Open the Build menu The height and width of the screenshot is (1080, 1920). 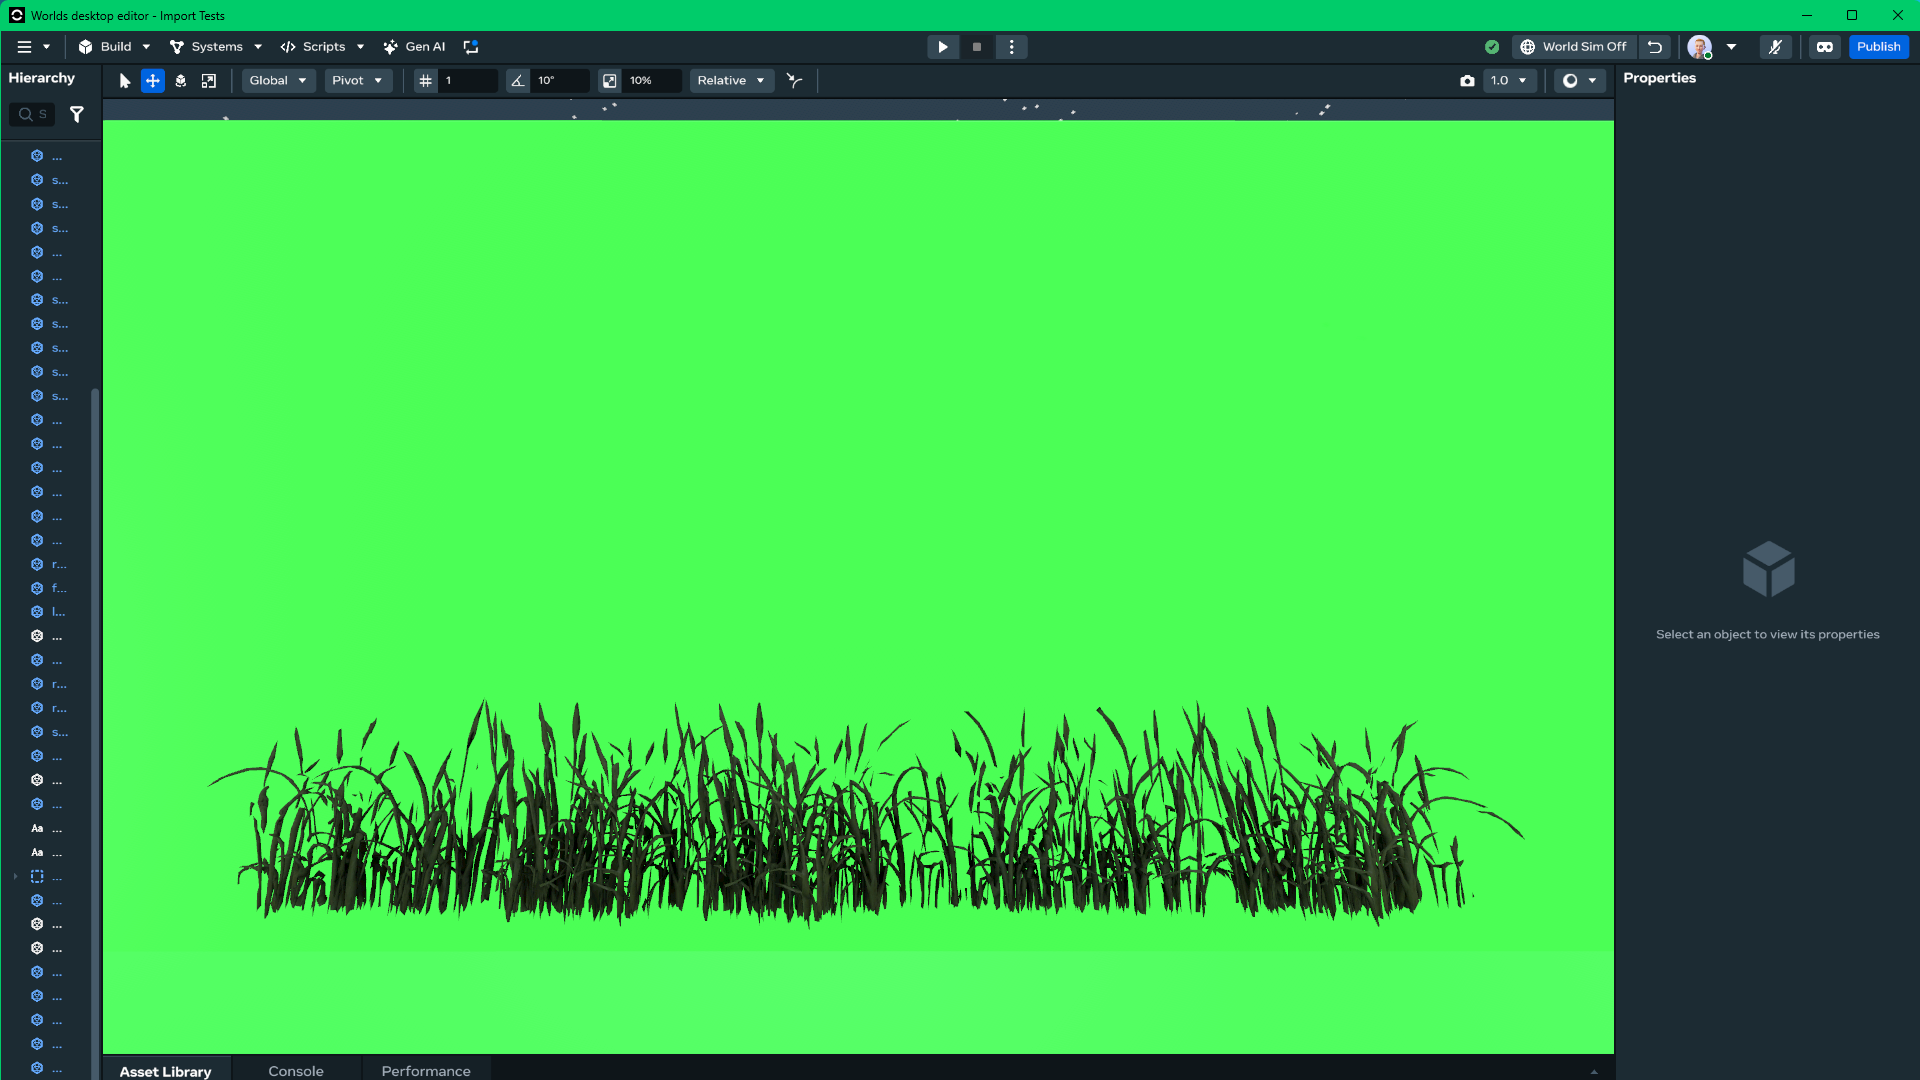[115, 47]
